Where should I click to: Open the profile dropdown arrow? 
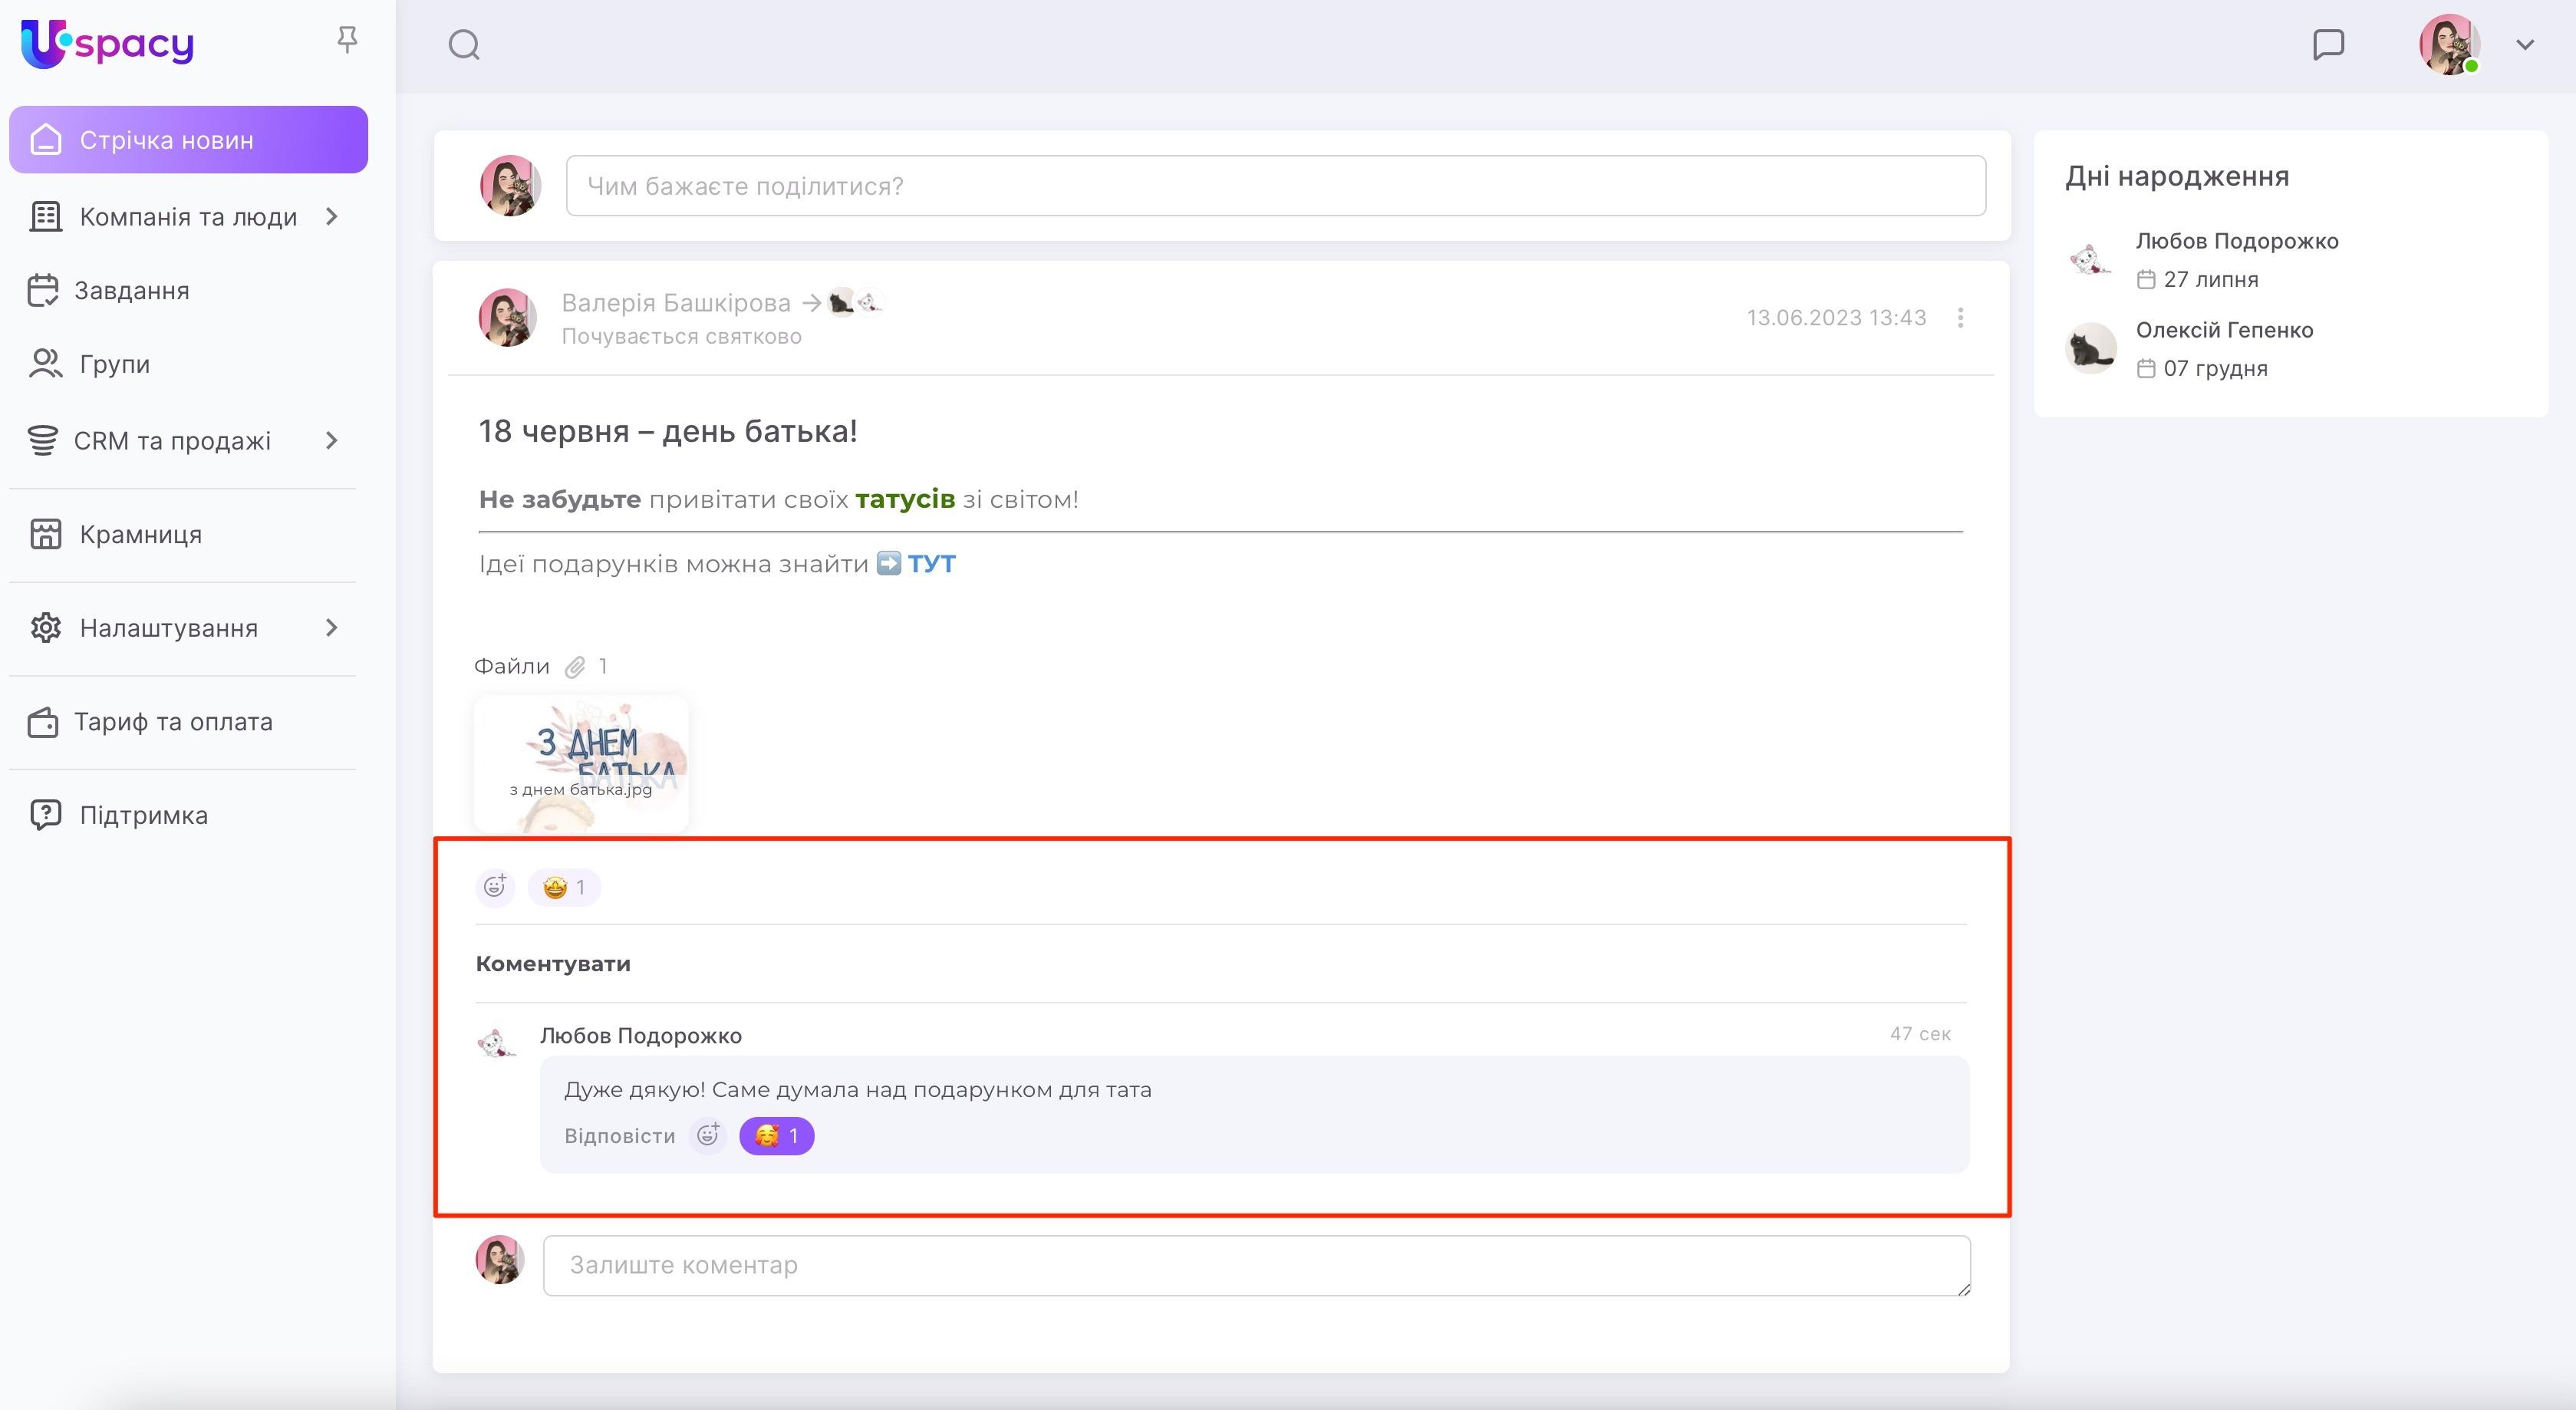[x=2524, y=45]
